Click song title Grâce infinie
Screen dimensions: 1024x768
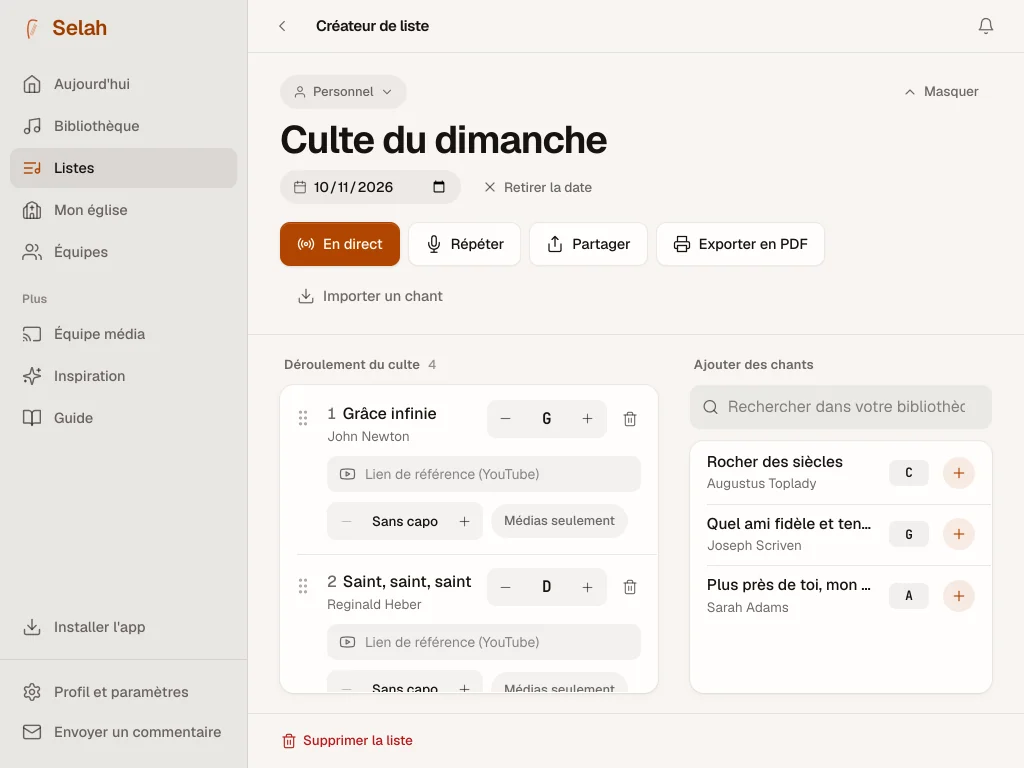tap(389, 413)
